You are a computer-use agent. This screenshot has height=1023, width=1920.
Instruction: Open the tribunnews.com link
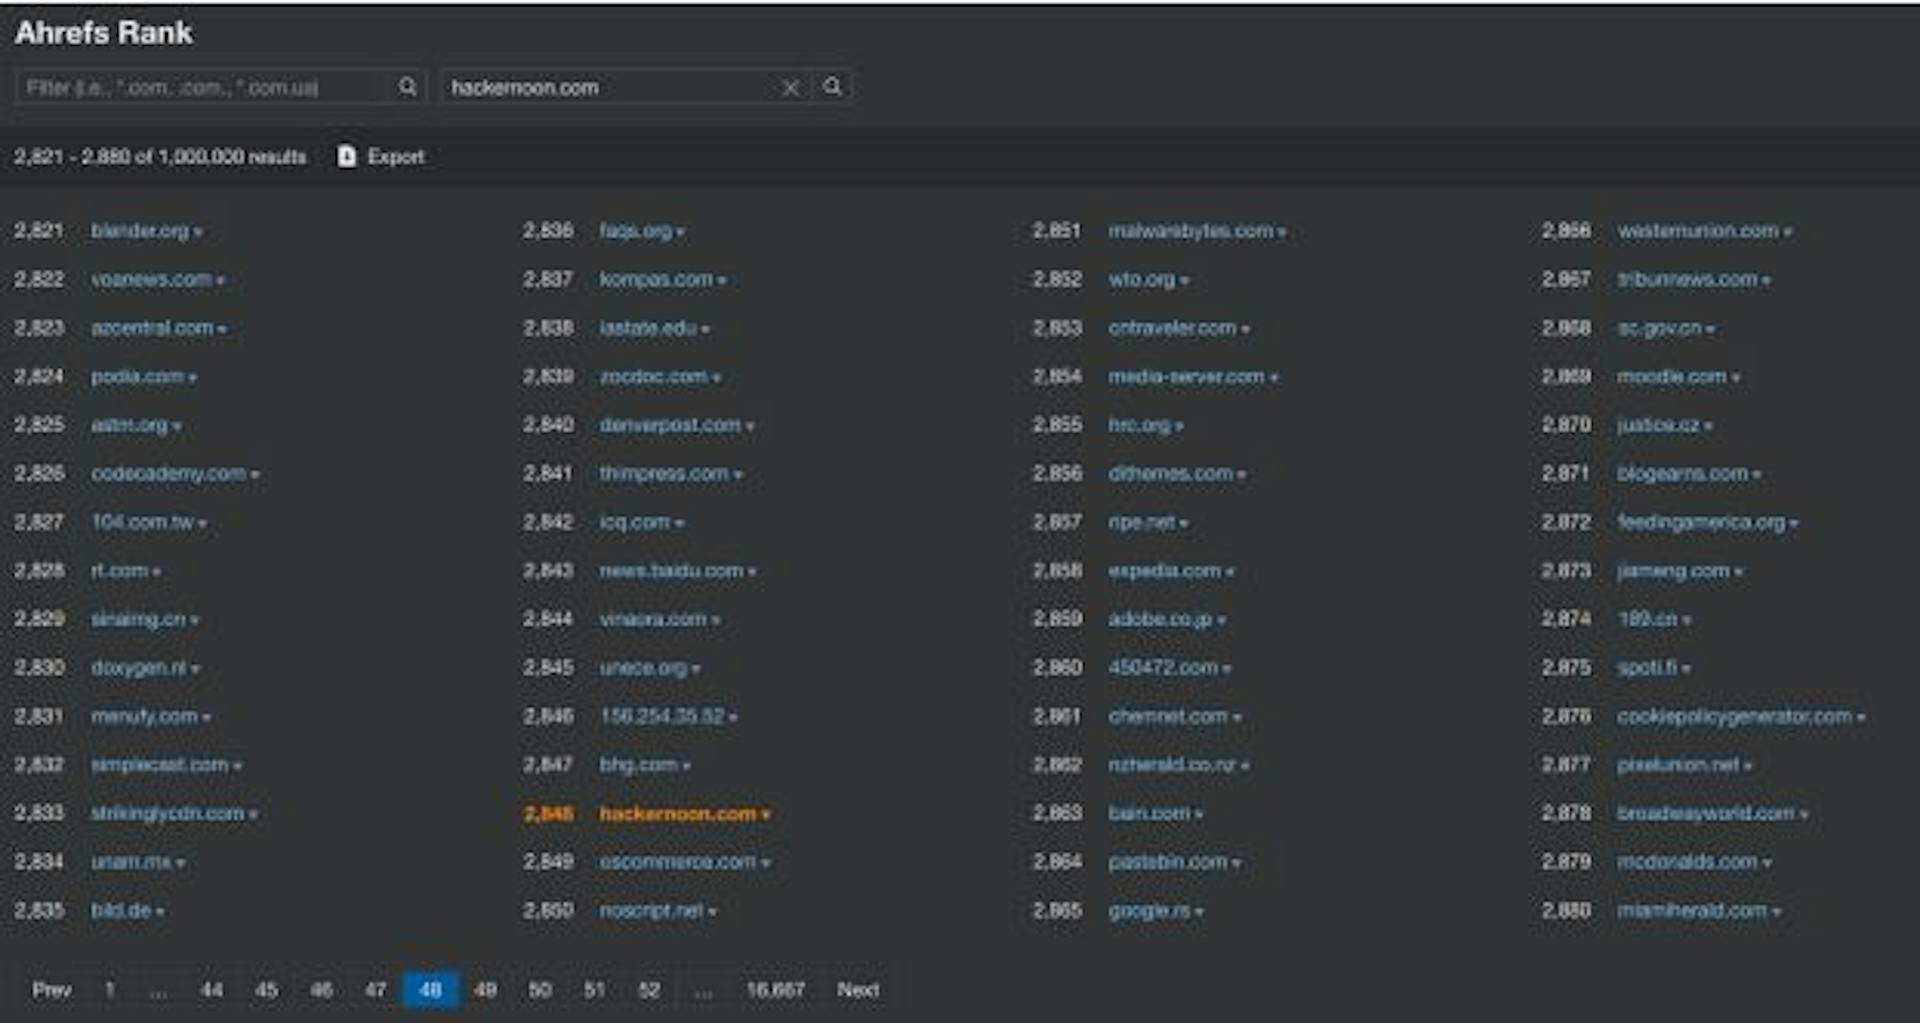[x=1687, y=280]
